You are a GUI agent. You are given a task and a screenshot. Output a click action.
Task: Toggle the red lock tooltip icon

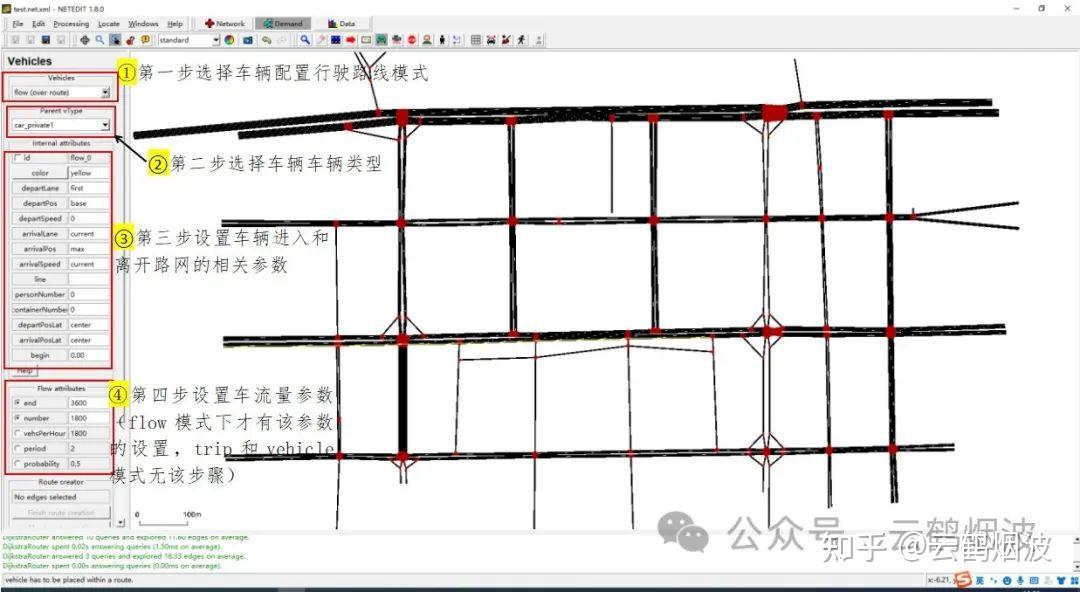130,40
